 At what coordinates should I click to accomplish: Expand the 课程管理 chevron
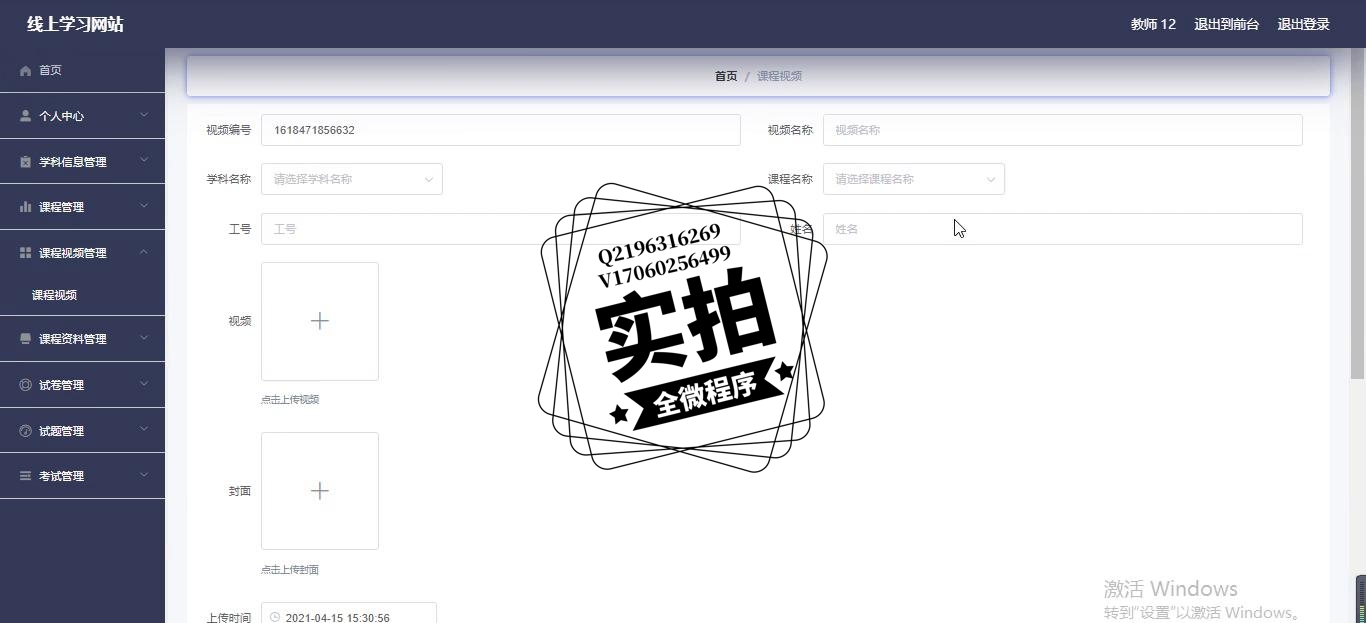point(144,206)
